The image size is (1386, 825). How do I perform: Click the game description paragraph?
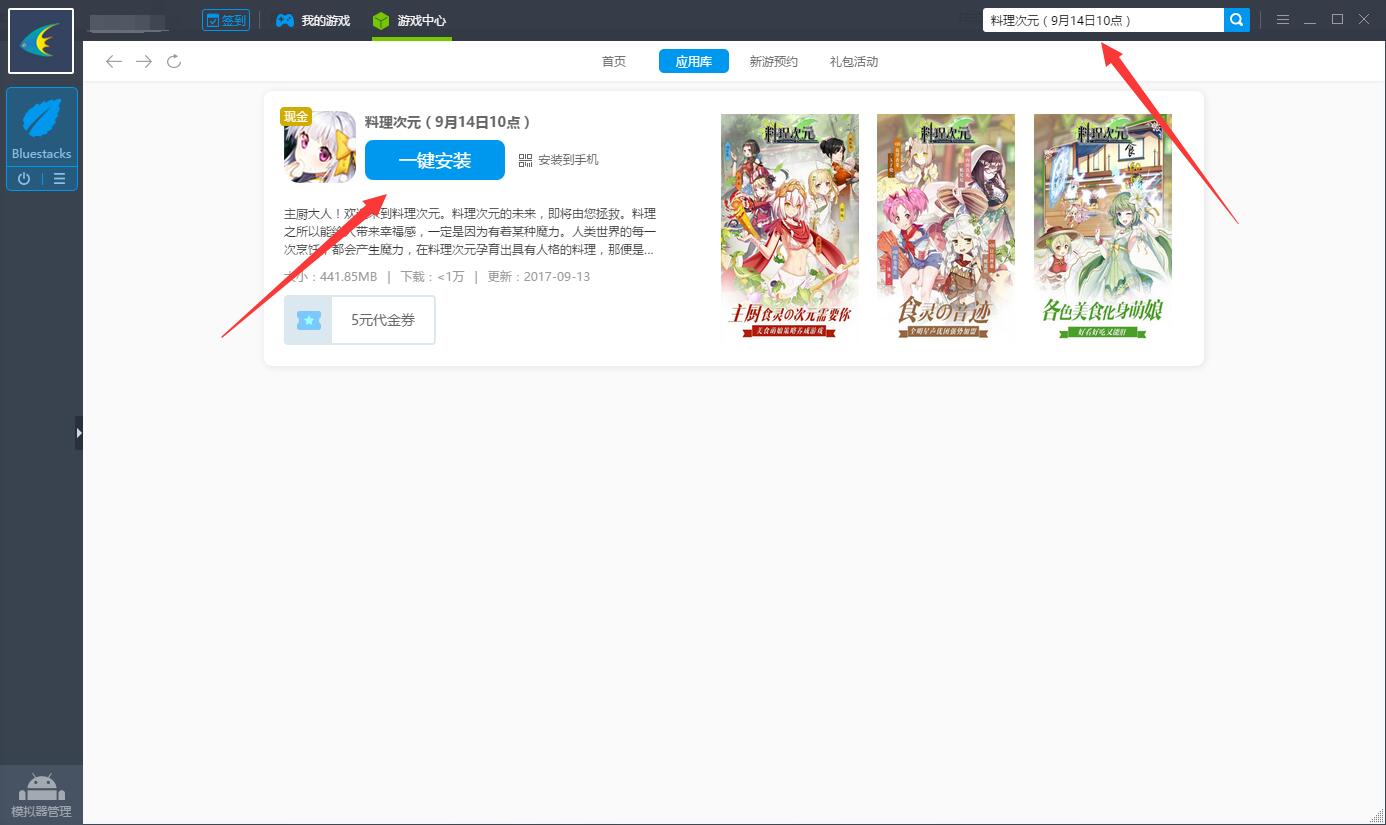coord(470,232)
